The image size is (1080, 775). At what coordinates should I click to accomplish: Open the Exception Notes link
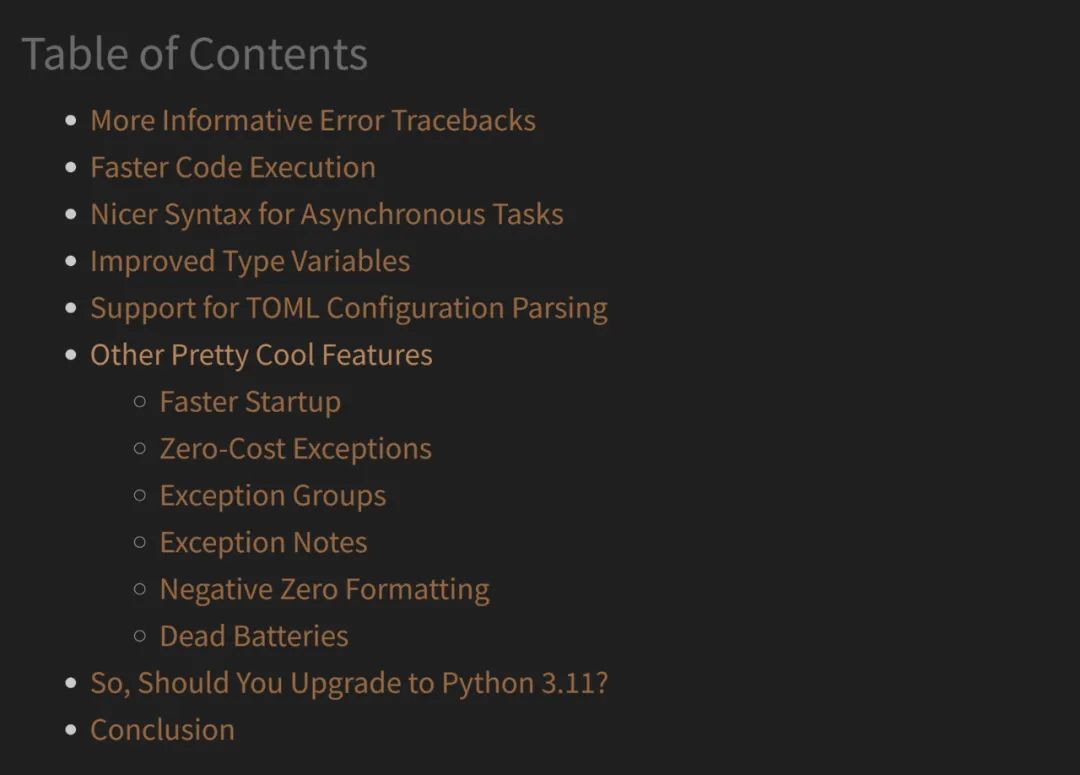pyautogui.click(x=263, y=542)
